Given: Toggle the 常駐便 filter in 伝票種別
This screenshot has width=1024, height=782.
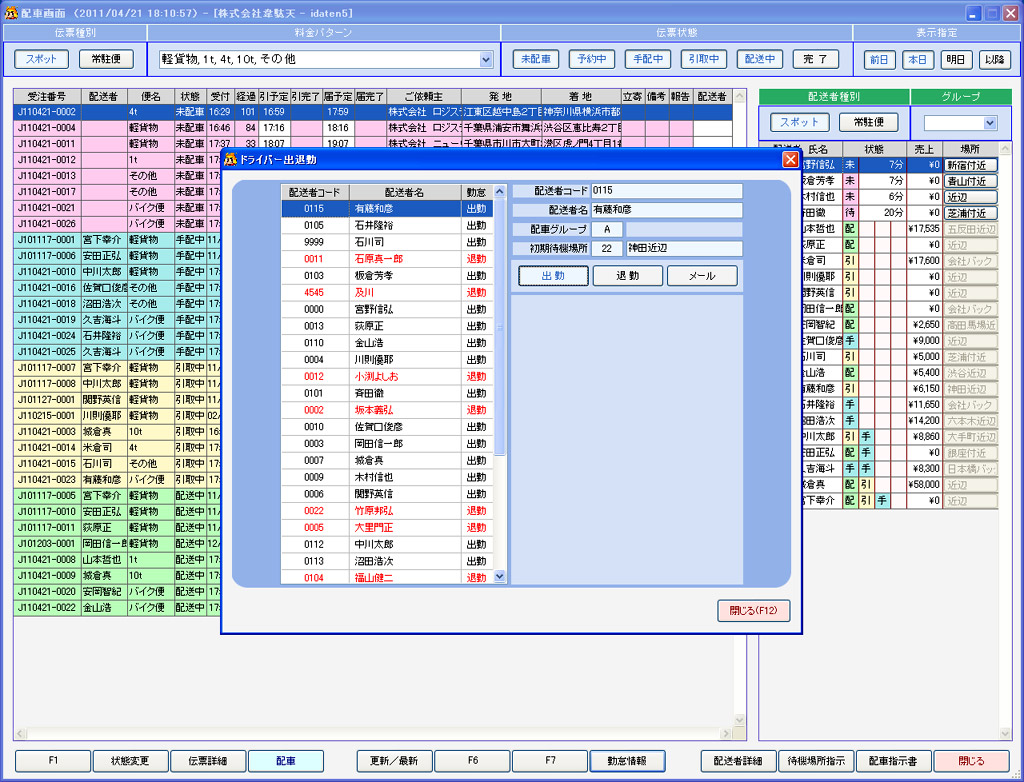Looking at the screenshot, I should [x=106, y=59].
